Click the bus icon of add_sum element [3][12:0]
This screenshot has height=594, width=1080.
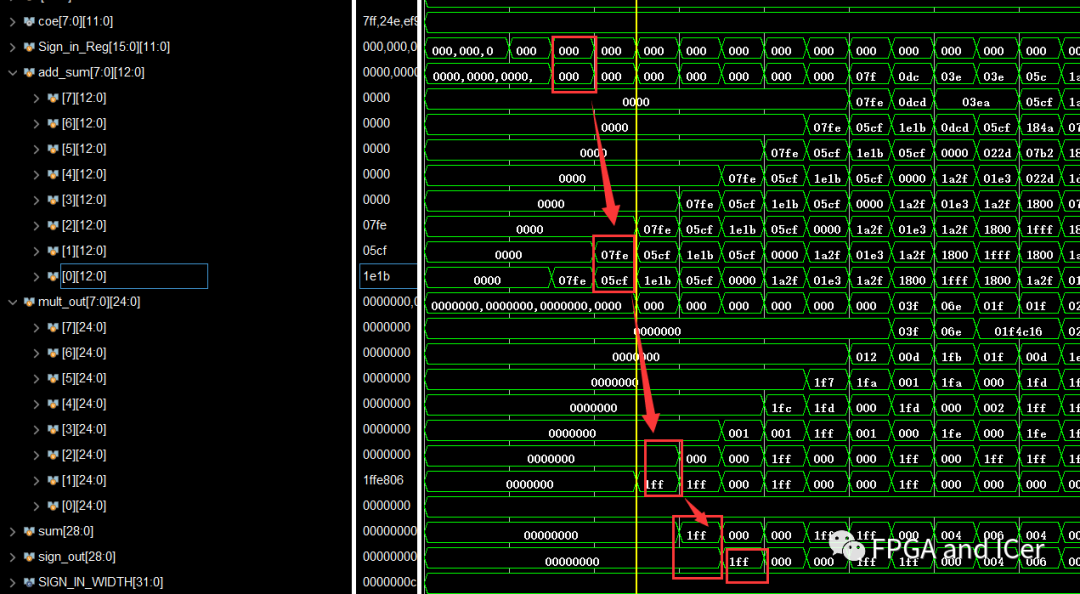[x=53, y=200]
